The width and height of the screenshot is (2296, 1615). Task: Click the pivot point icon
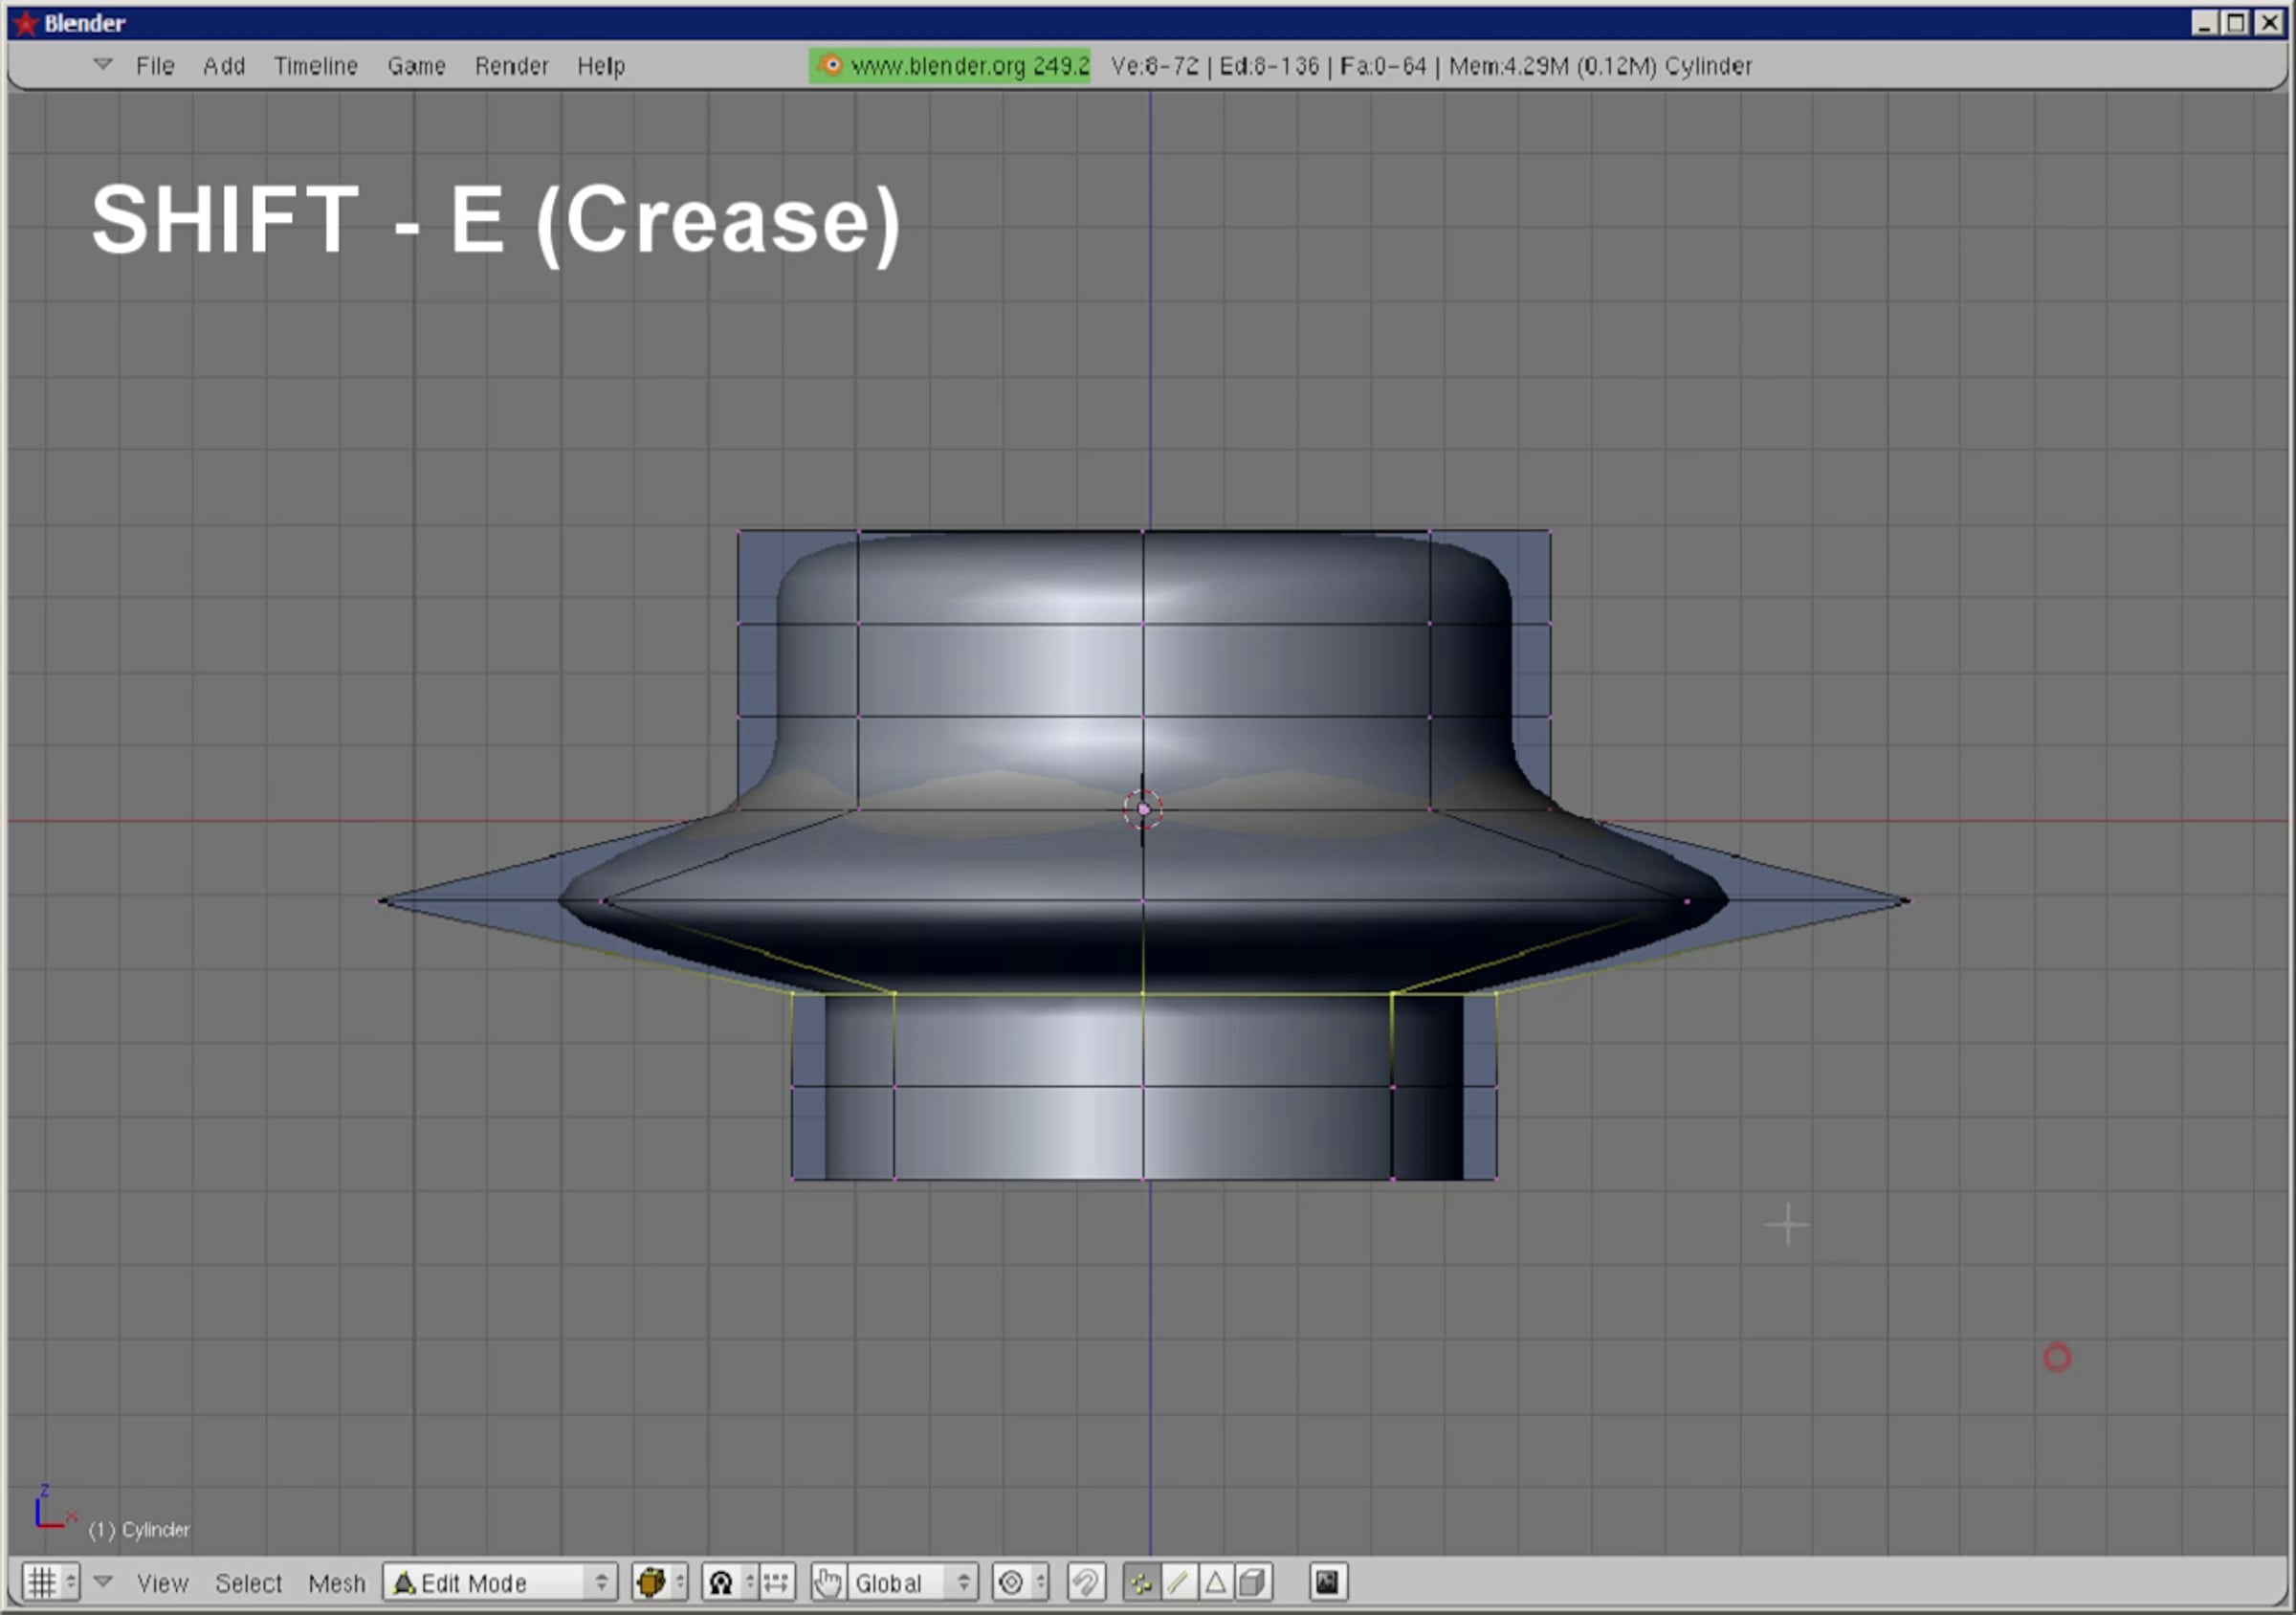coord(721,1583)
